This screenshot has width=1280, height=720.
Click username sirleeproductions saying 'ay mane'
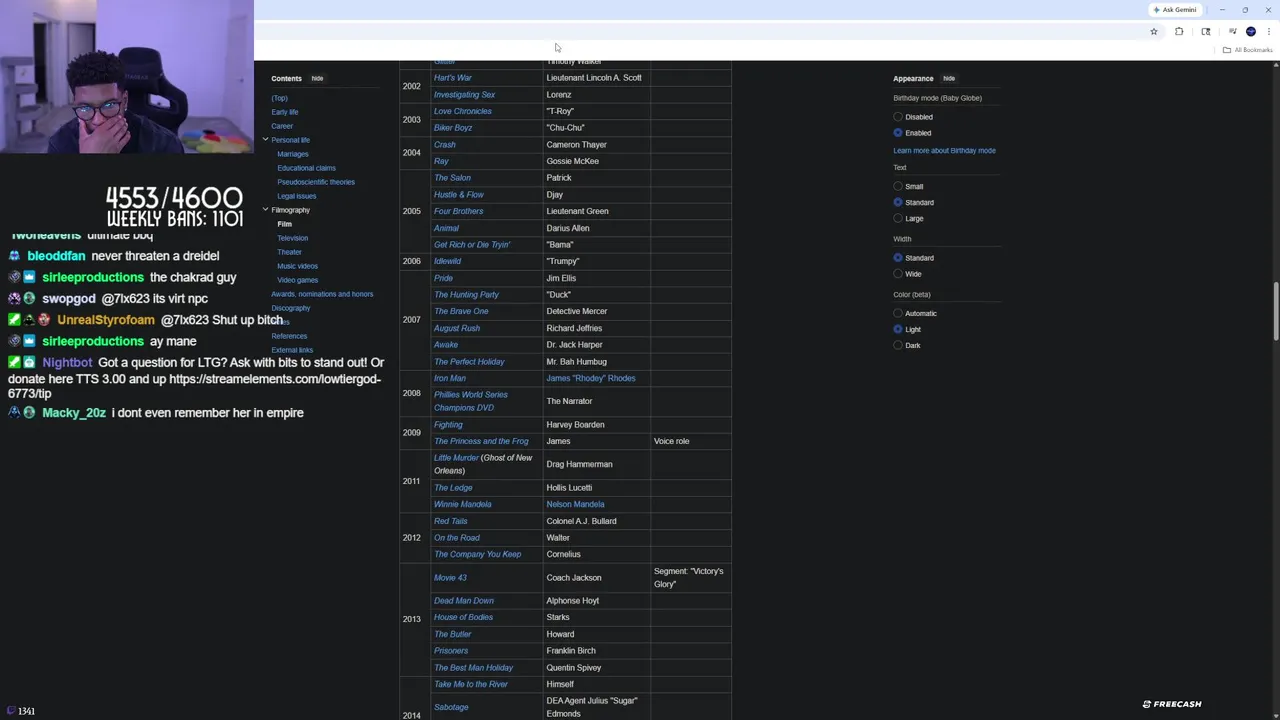point(93,342)
